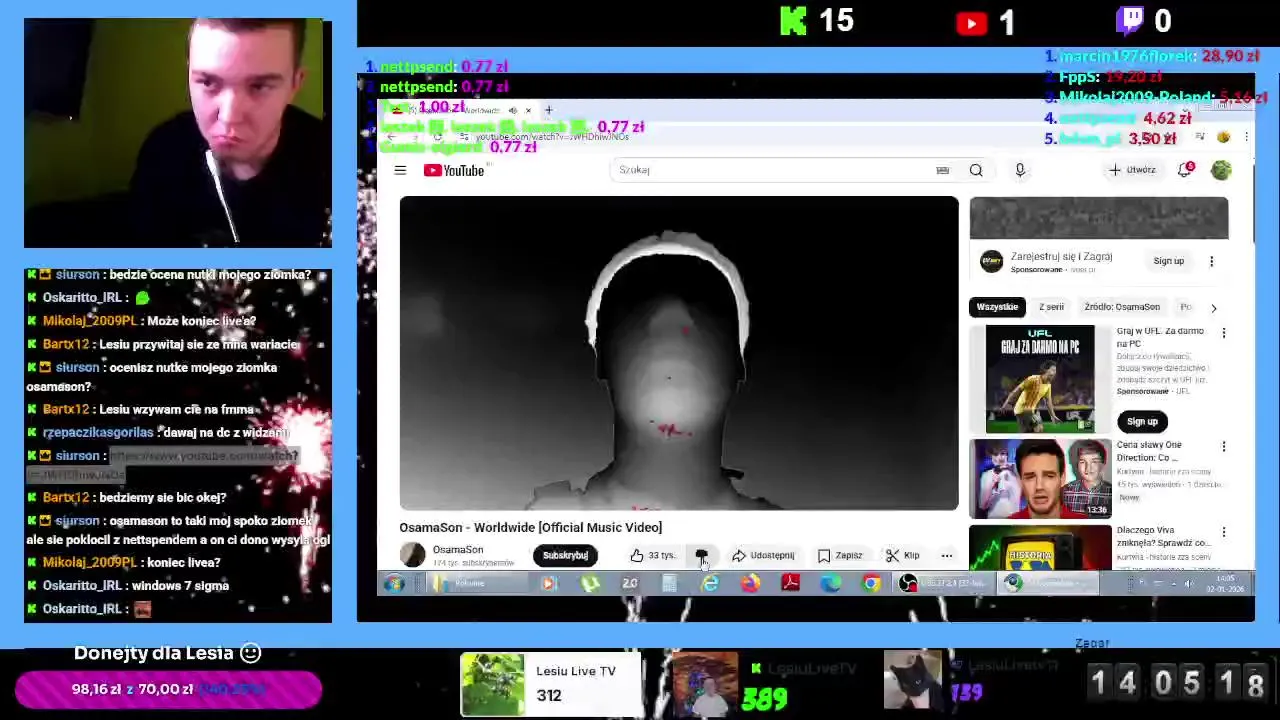Image resolution: width=1280 pixels, height=720 pixels.
Task: Dislike the OsamaSon video
Action: (x=701, y=555)
